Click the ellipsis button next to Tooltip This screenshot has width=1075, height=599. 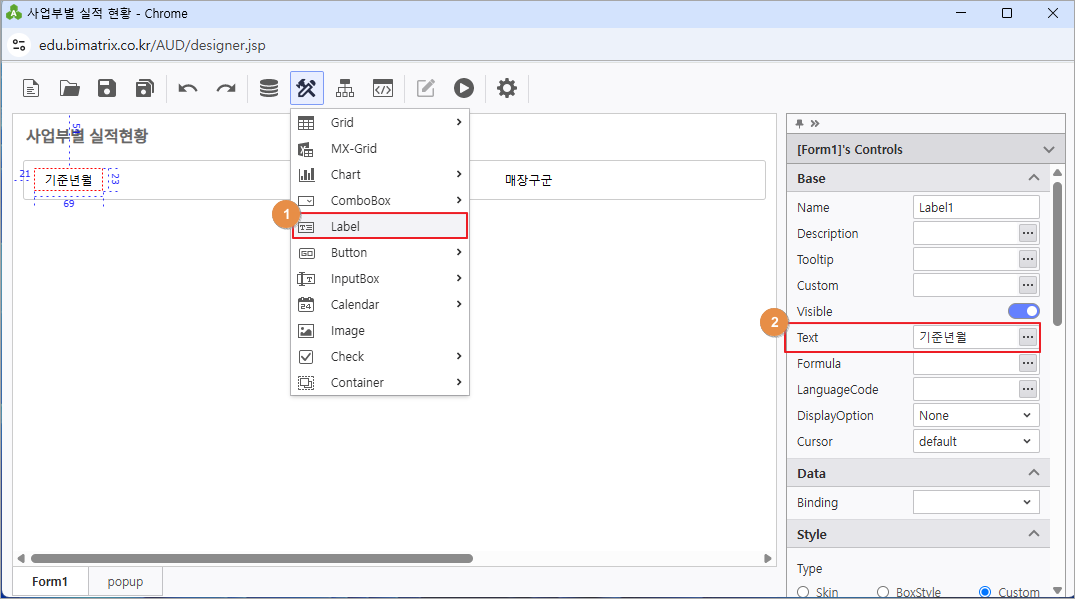click(1028, 259)
